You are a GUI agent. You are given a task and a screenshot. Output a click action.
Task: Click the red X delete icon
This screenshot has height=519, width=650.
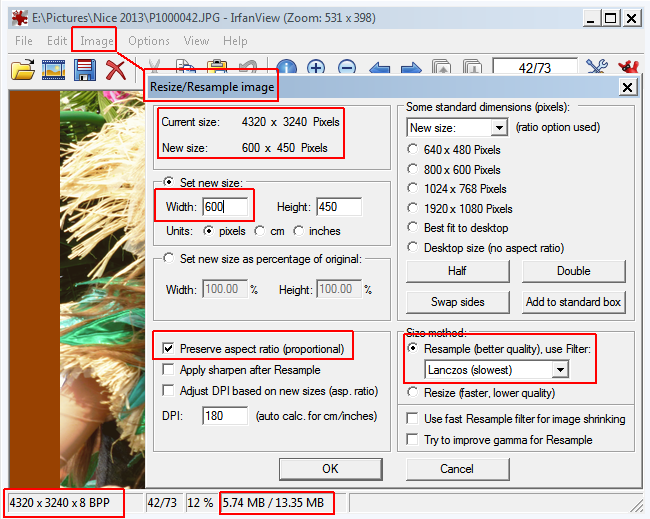(x=116, y=69)
